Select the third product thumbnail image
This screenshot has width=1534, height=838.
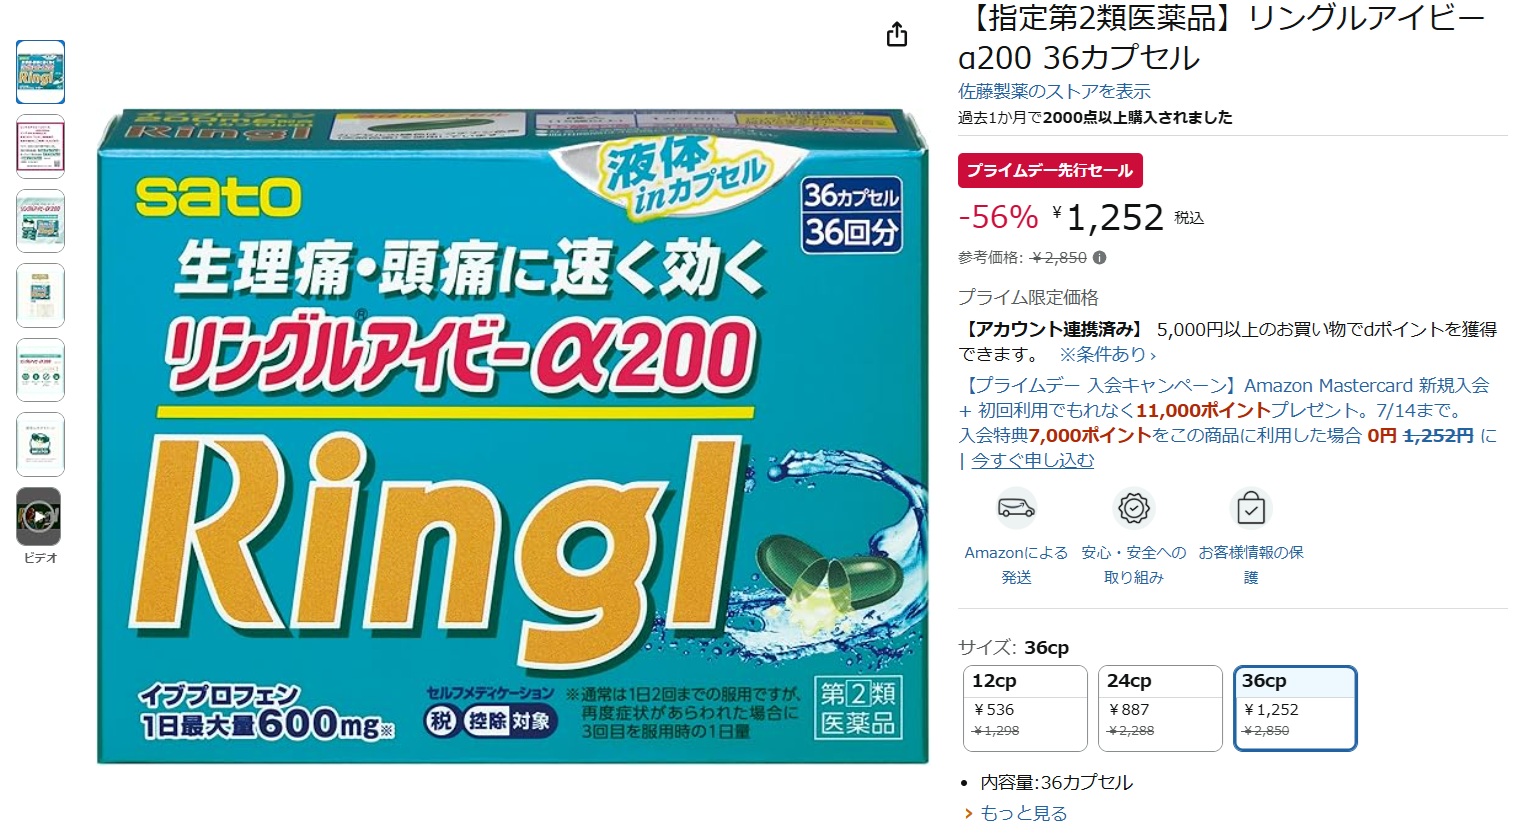tap(40, 221)
